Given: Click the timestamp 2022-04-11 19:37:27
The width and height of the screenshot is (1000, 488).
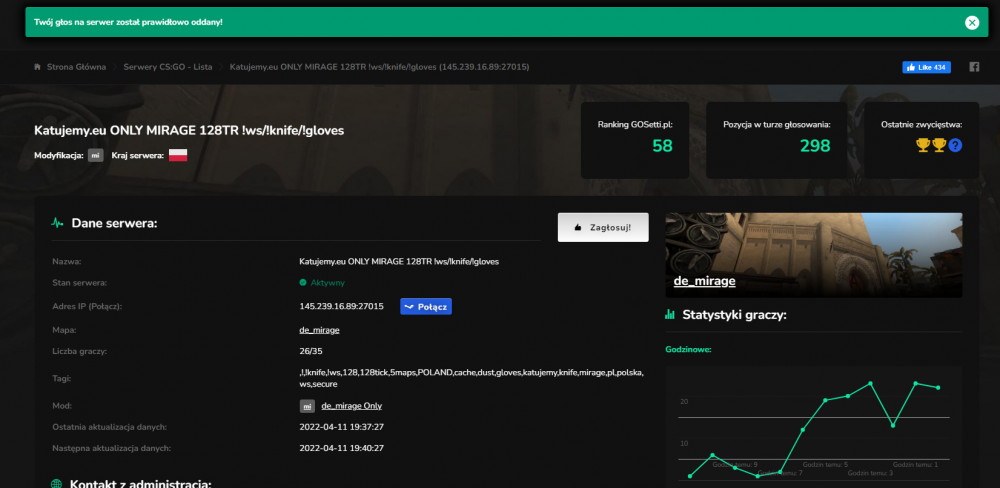Looking at the screenshot, I should tap(341, 427).
